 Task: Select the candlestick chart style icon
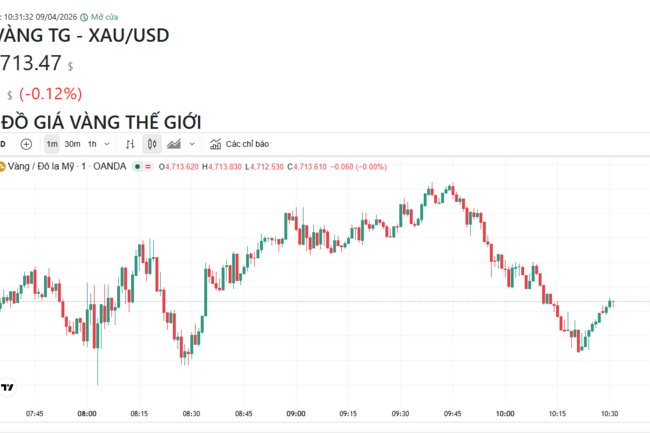[153, 144]
